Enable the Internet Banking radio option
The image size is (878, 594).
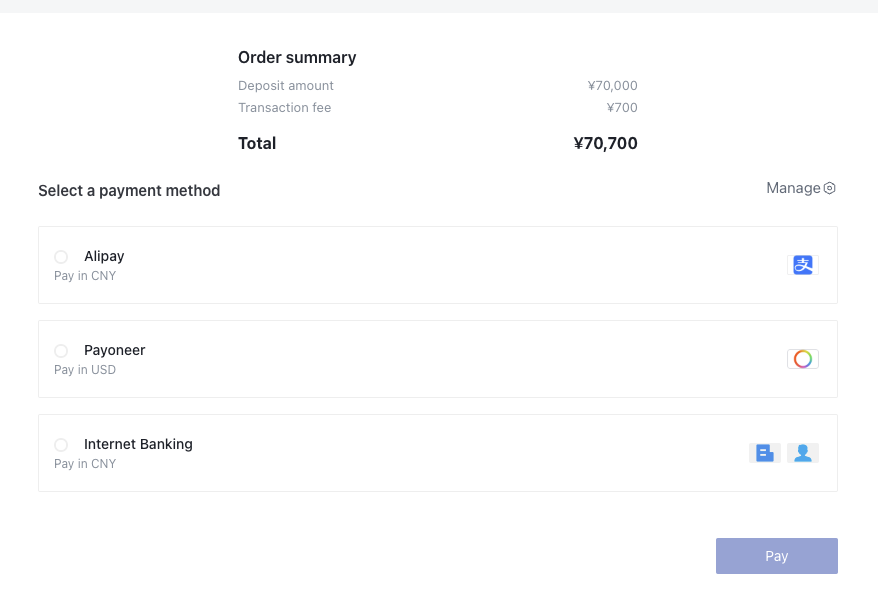[x=61, y=445]
